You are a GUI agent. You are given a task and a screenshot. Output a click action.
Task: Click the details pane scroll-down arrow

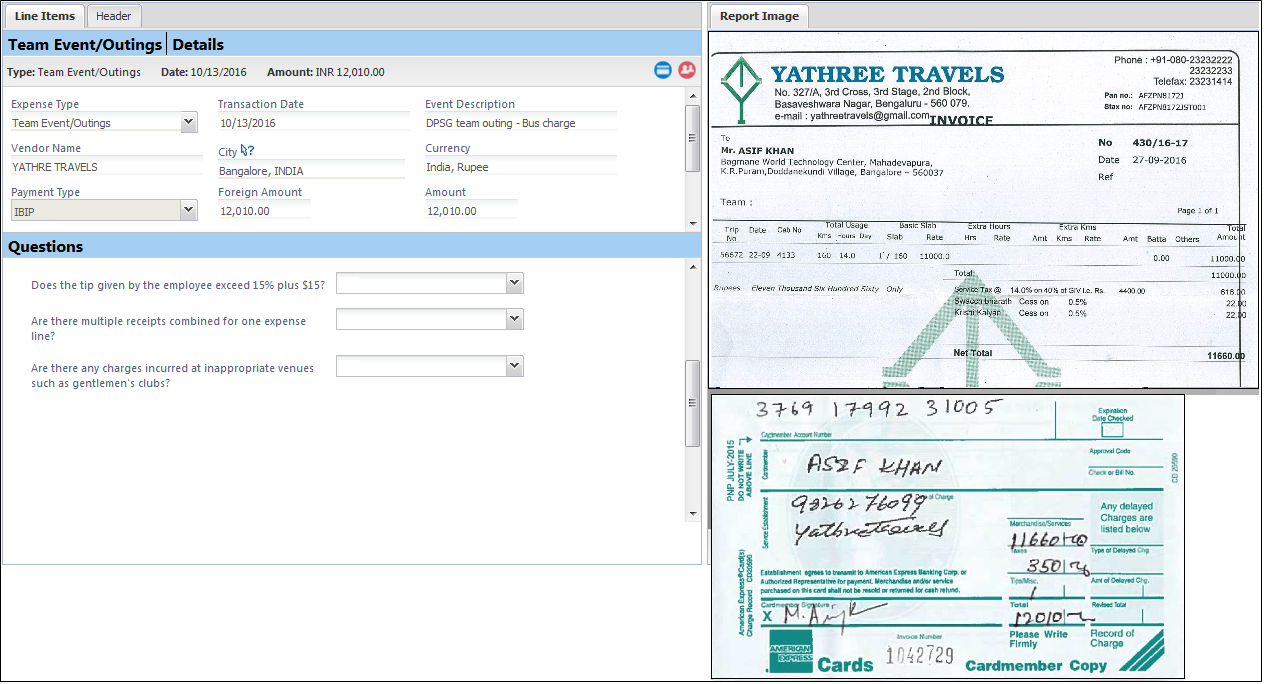click(x=692, y=224)
